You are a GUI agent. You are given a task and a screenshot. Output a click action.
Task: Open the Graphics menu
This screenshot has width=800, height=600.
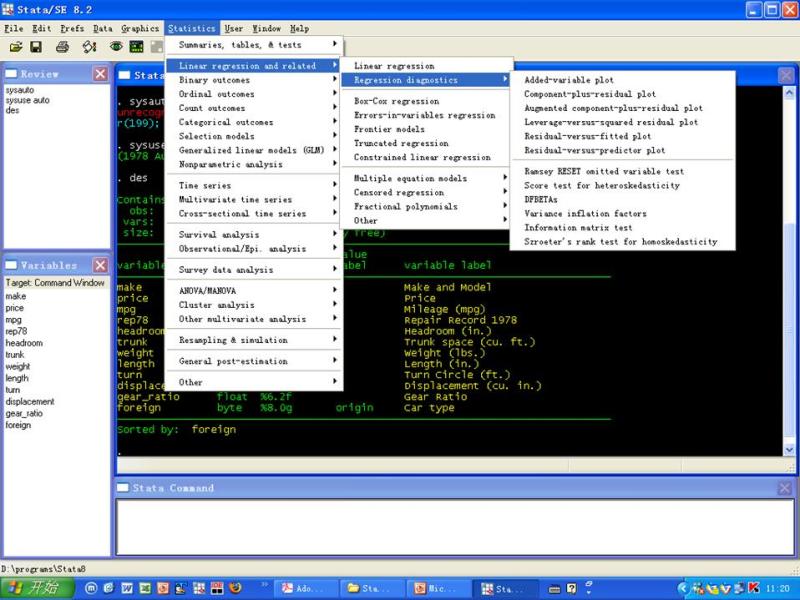(x=140, y=29)
